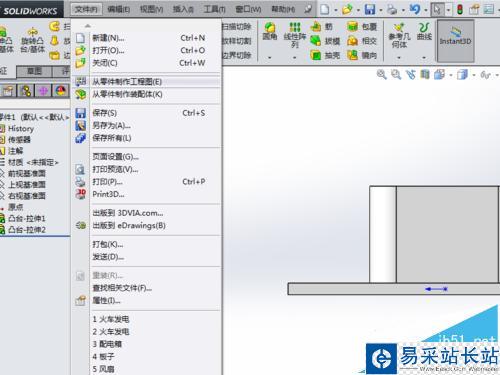Click Zoom to Area view icon
This screenshot has height=375, width=500.
396,74
